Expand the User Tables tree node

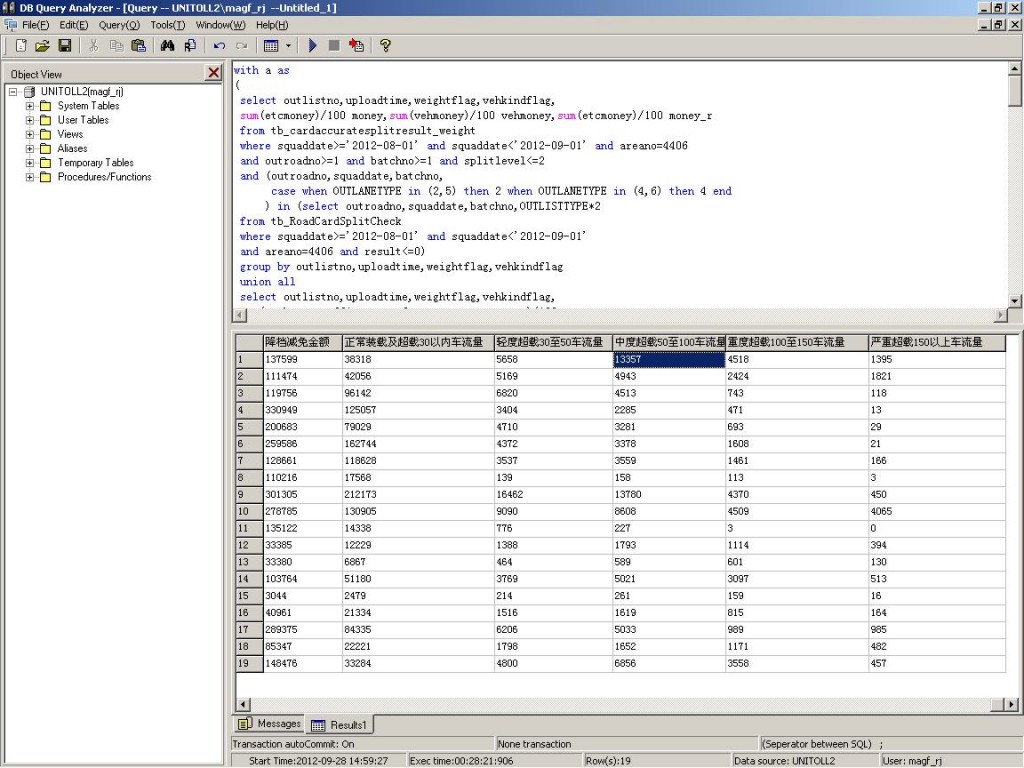(x=30, y=120)
